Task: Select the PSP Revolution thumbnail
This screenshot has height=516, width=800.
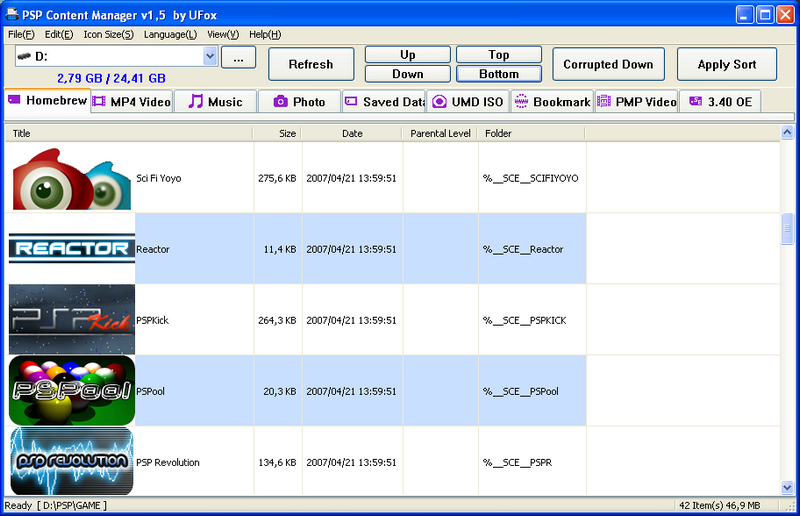Action: pyautogui.click(x=72, y=461)
